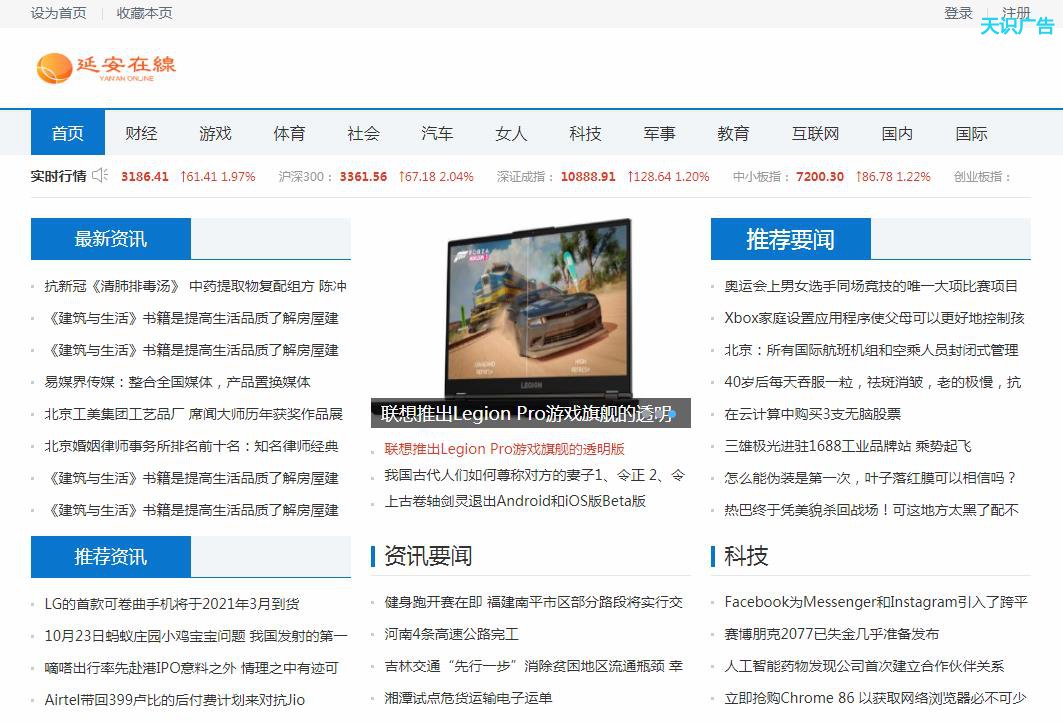
Task: Open red headline 联想推出Legion Pro游戏旗舰的透明版
Action: [504, 449]
